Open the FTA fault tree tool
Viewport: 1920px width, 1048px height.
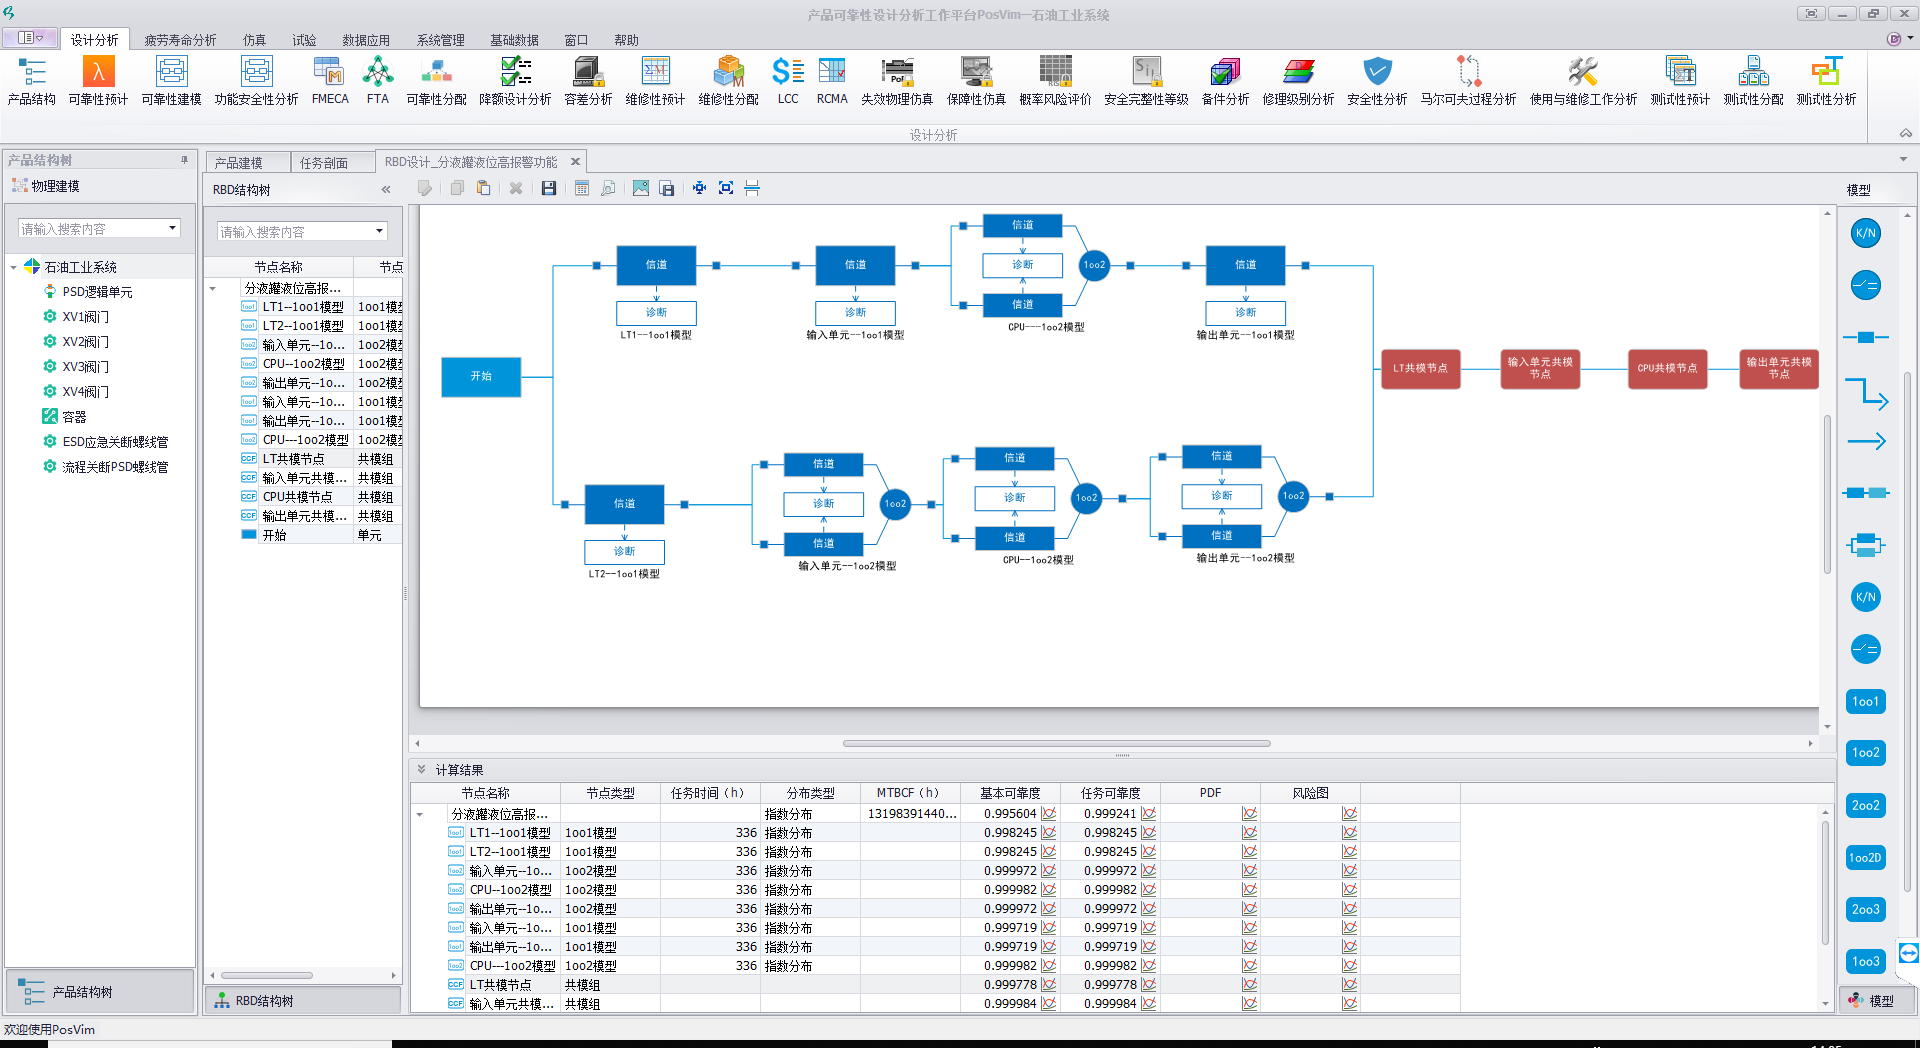point(378,81)
